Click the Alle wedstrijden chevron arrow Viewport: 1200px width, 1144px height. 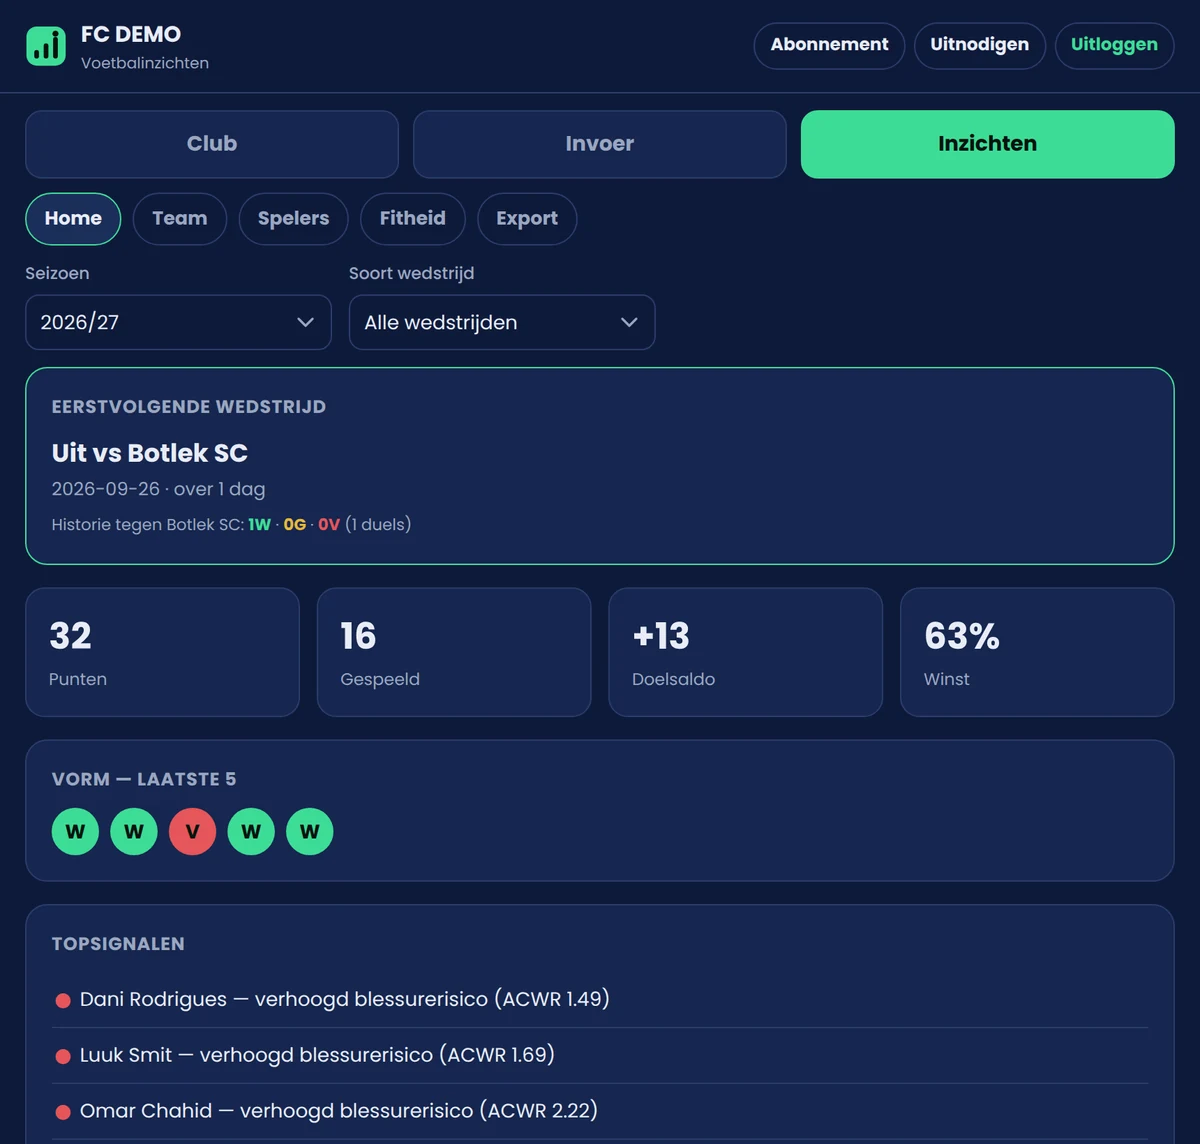coord(629,322)
